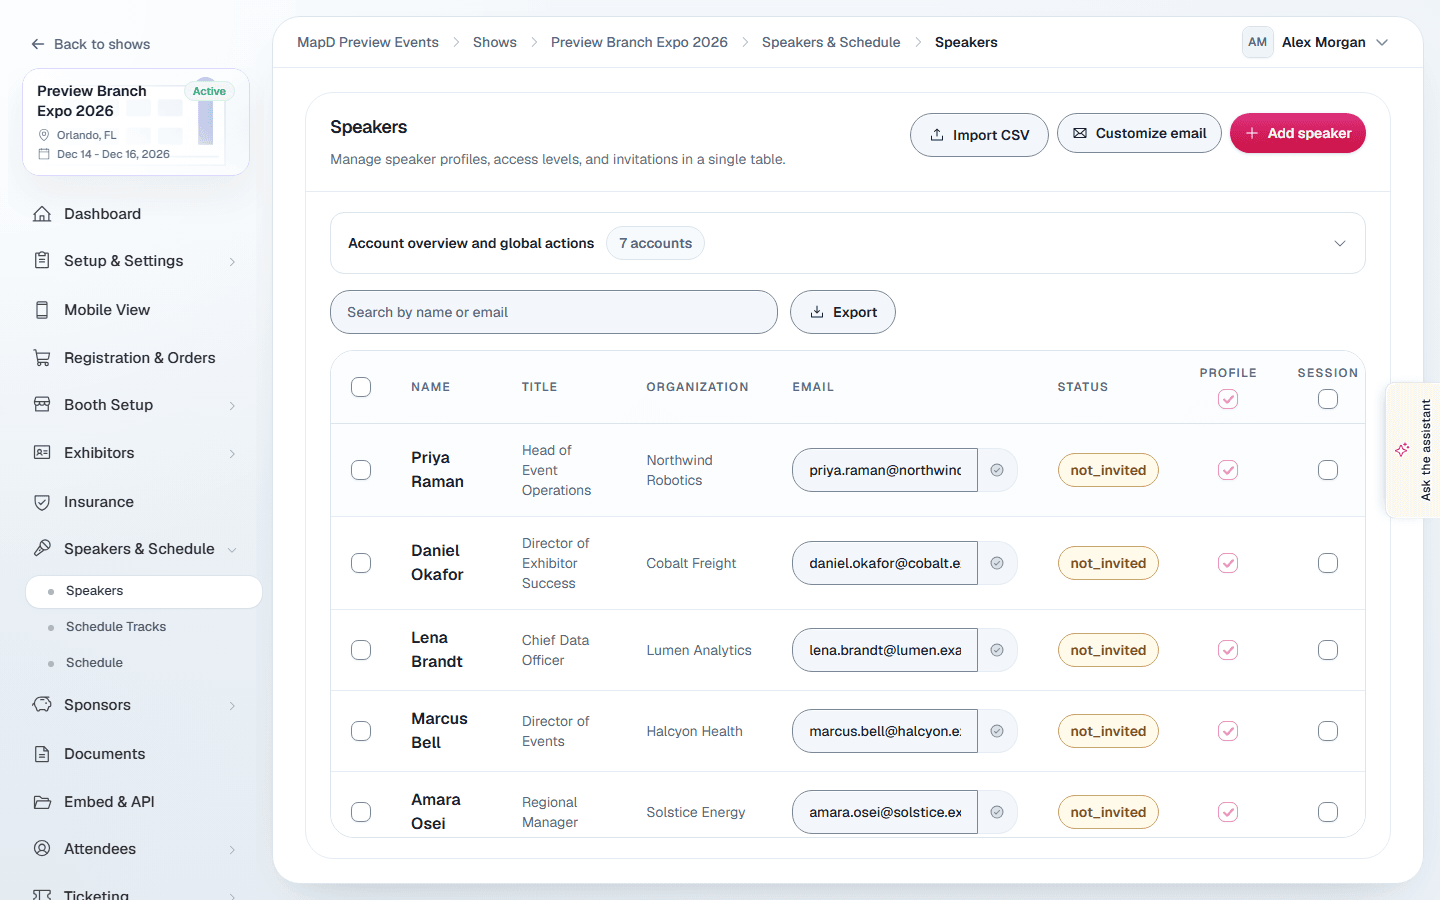This screenshot has width=1440, height=900.
Task: Click the Search by name or email field
Action: (x=554, y=312)
